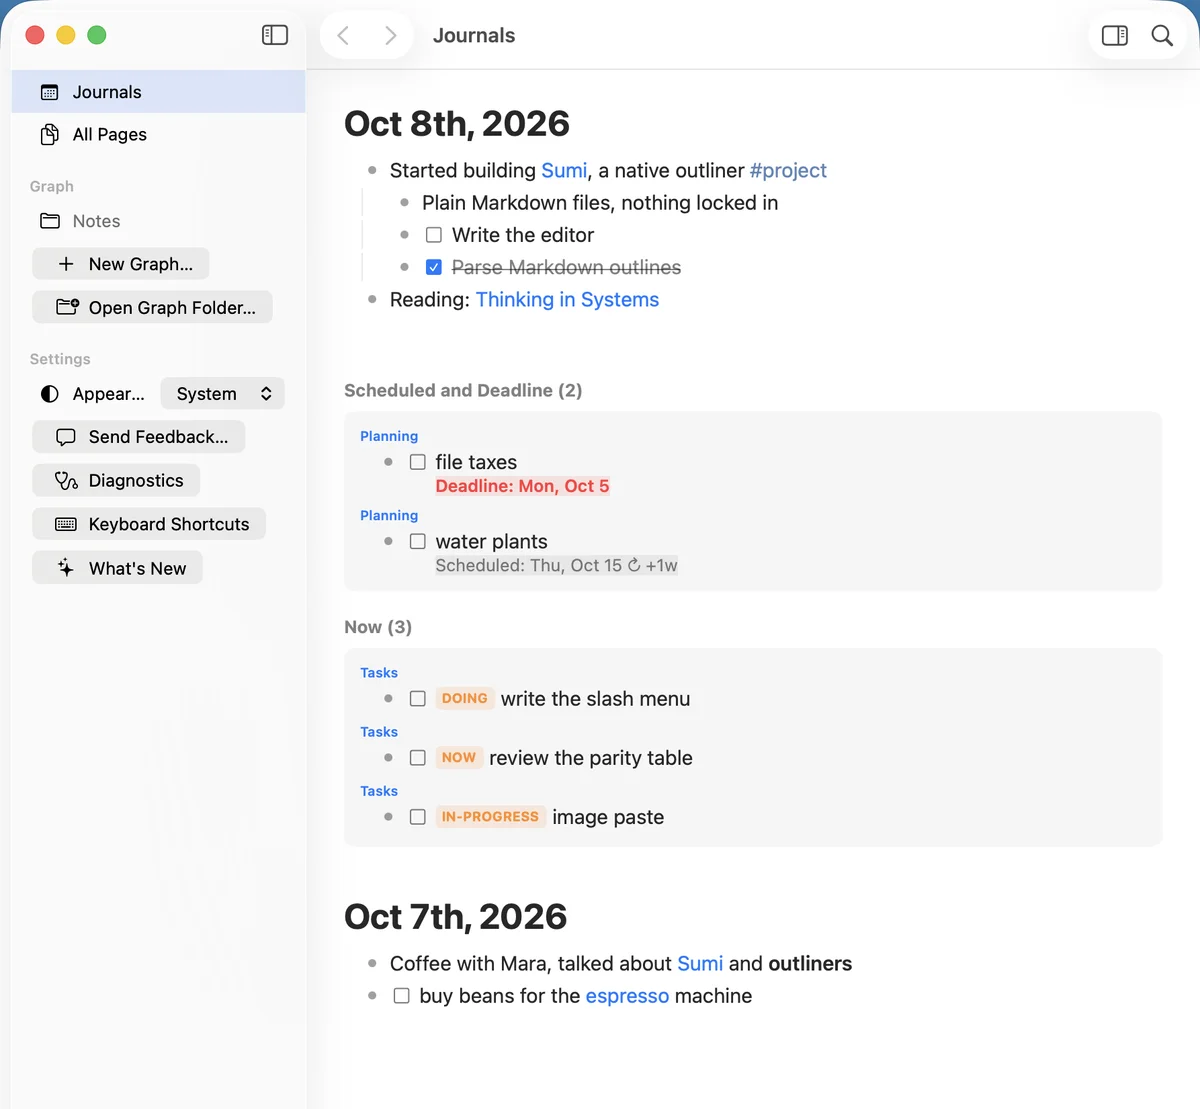Click the Now (3) section header

[378, 627]
